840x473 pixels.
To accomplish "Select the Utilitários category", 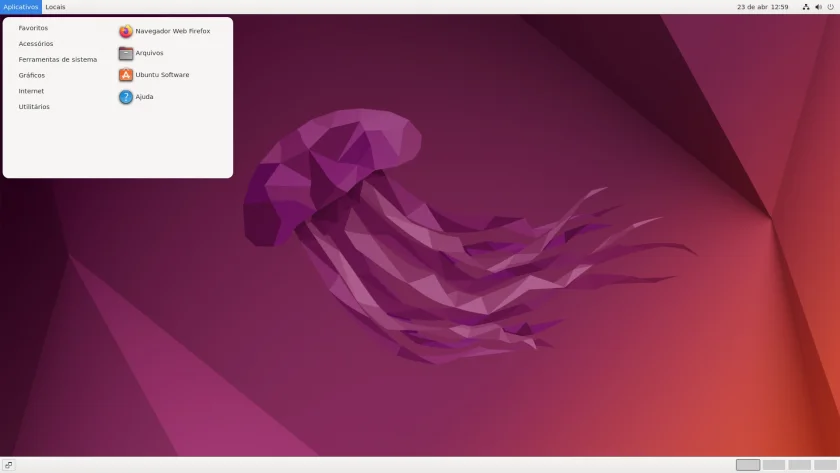I will click(x=34, y=107).
